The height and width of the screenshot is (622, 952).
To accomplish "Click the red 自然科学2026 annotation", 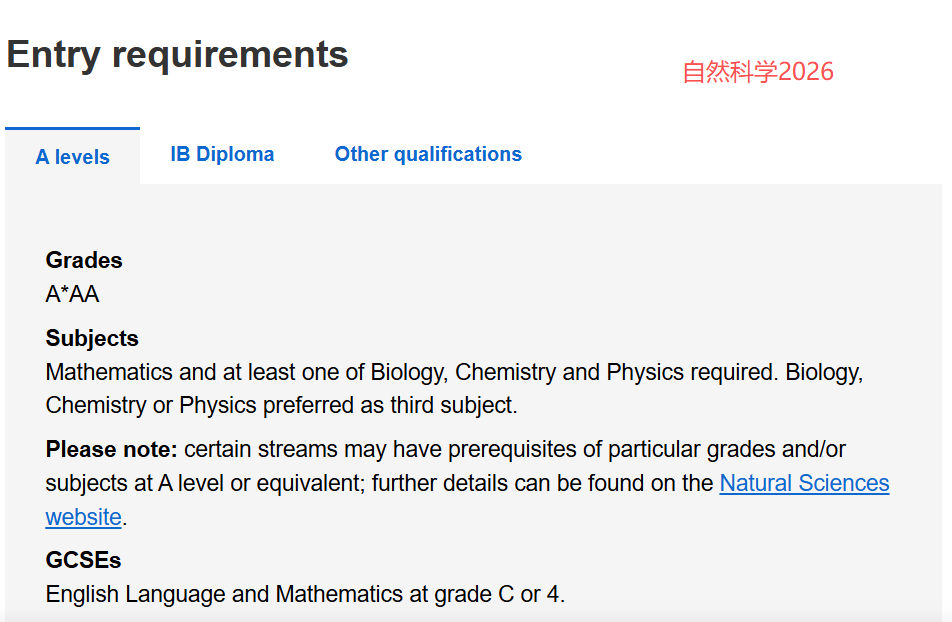I will click(x=757, y=72).
